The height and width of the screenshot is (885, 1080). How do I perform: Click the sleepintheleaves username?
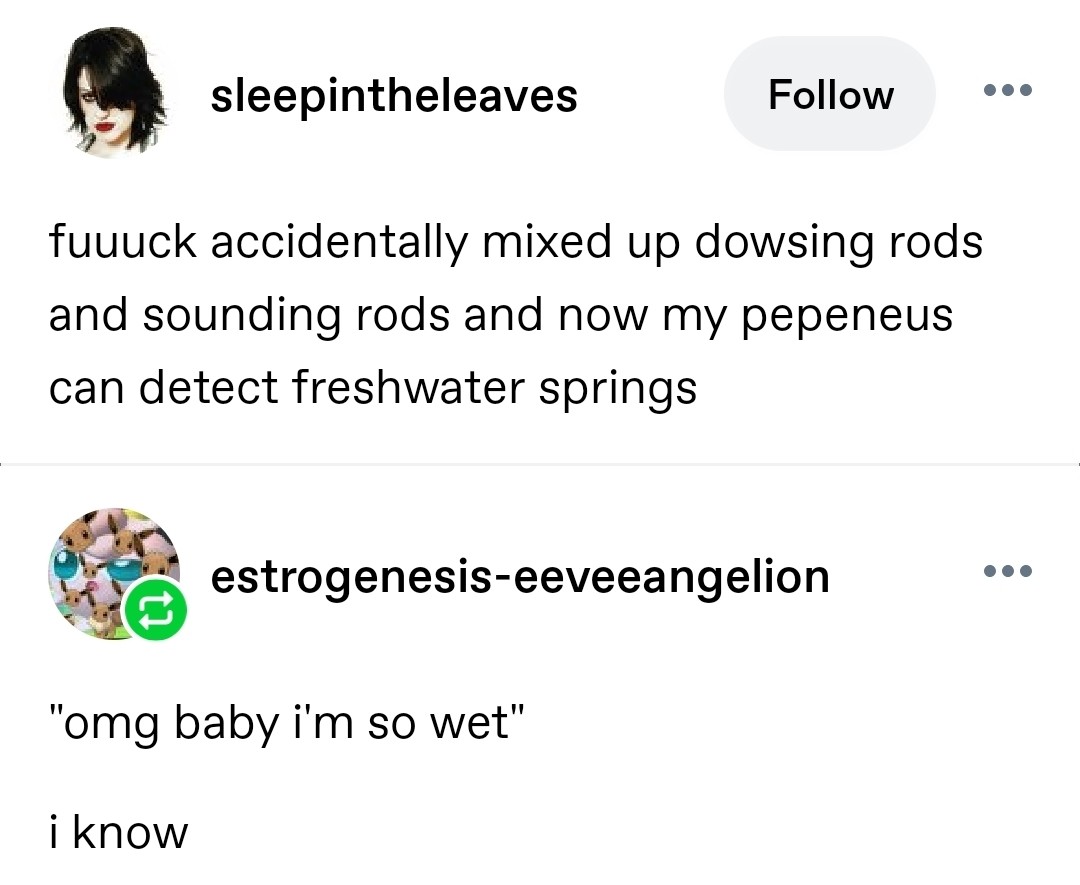(394, 95)
